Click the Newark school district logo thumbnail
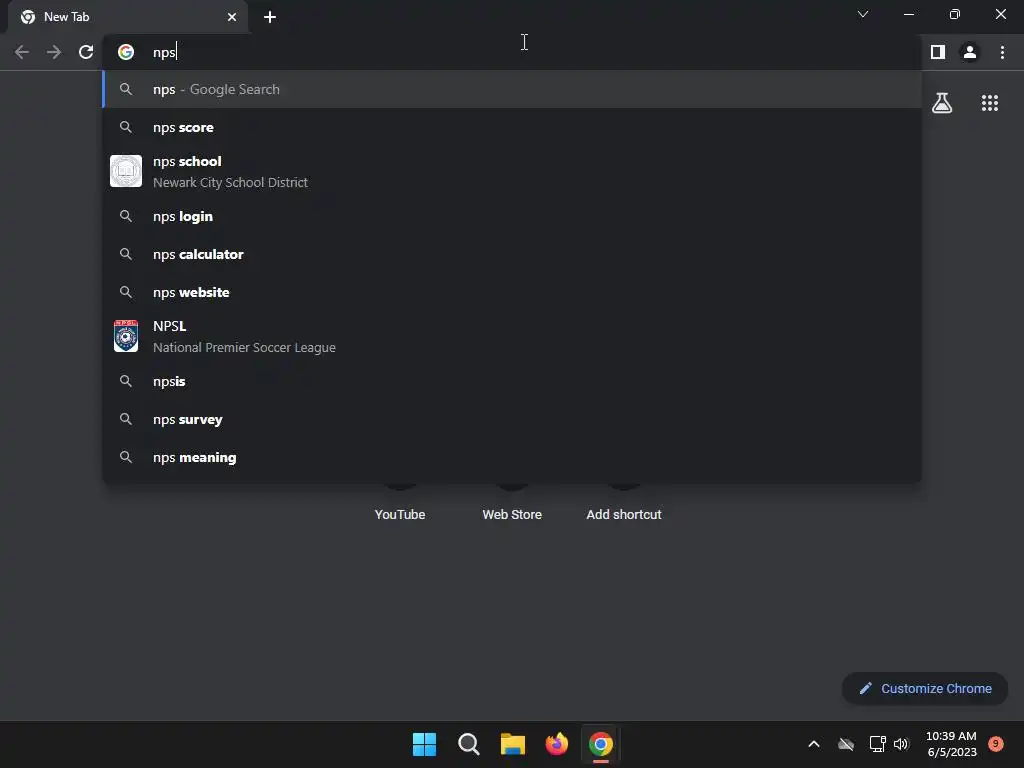The height and width of the screenshot is (768, 1024). click(x=126, y=171)
